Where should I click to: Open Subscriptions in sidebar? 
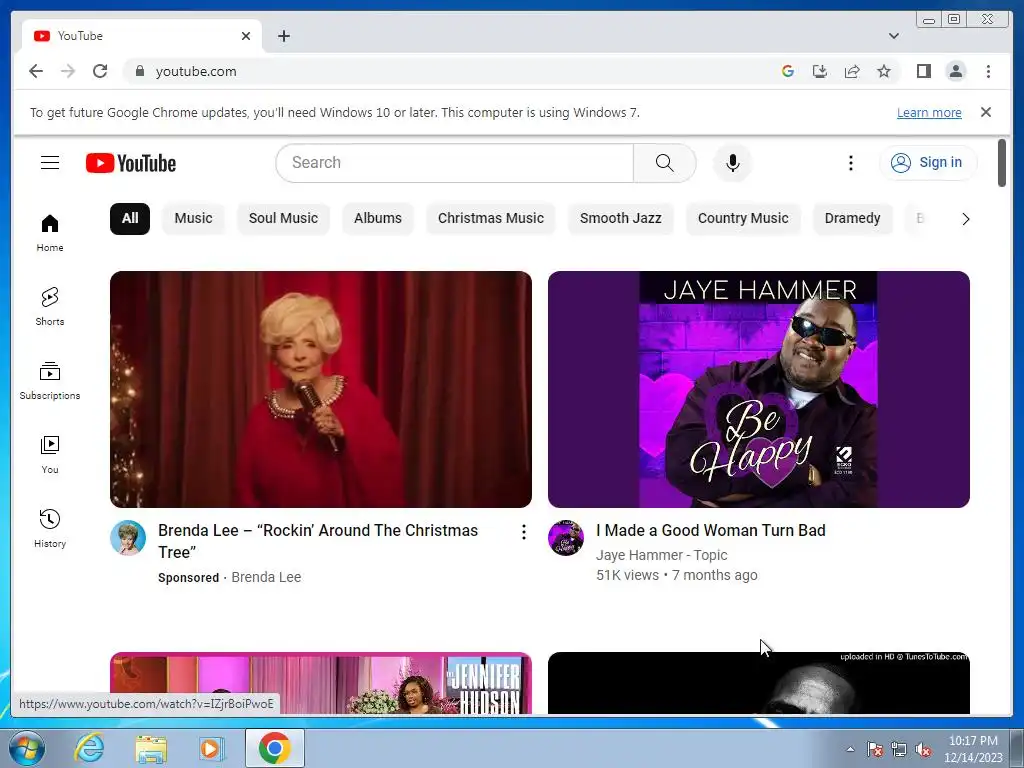[x=50, y=381]
